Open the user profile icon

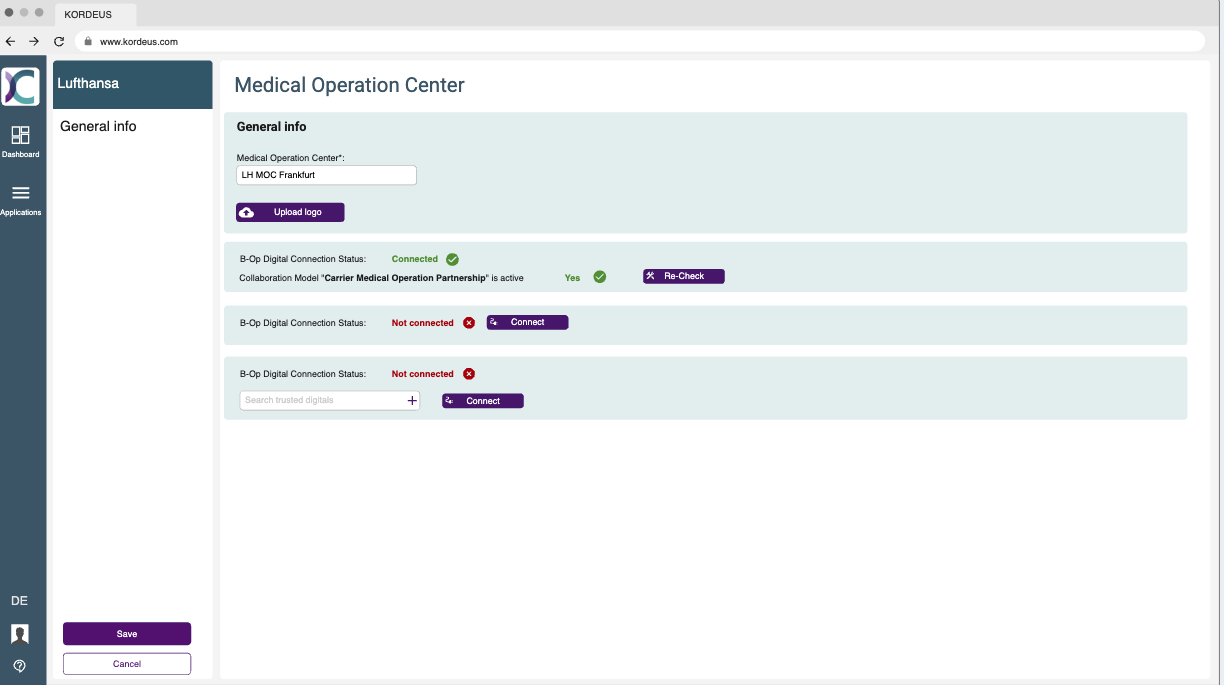pos(19,634)
